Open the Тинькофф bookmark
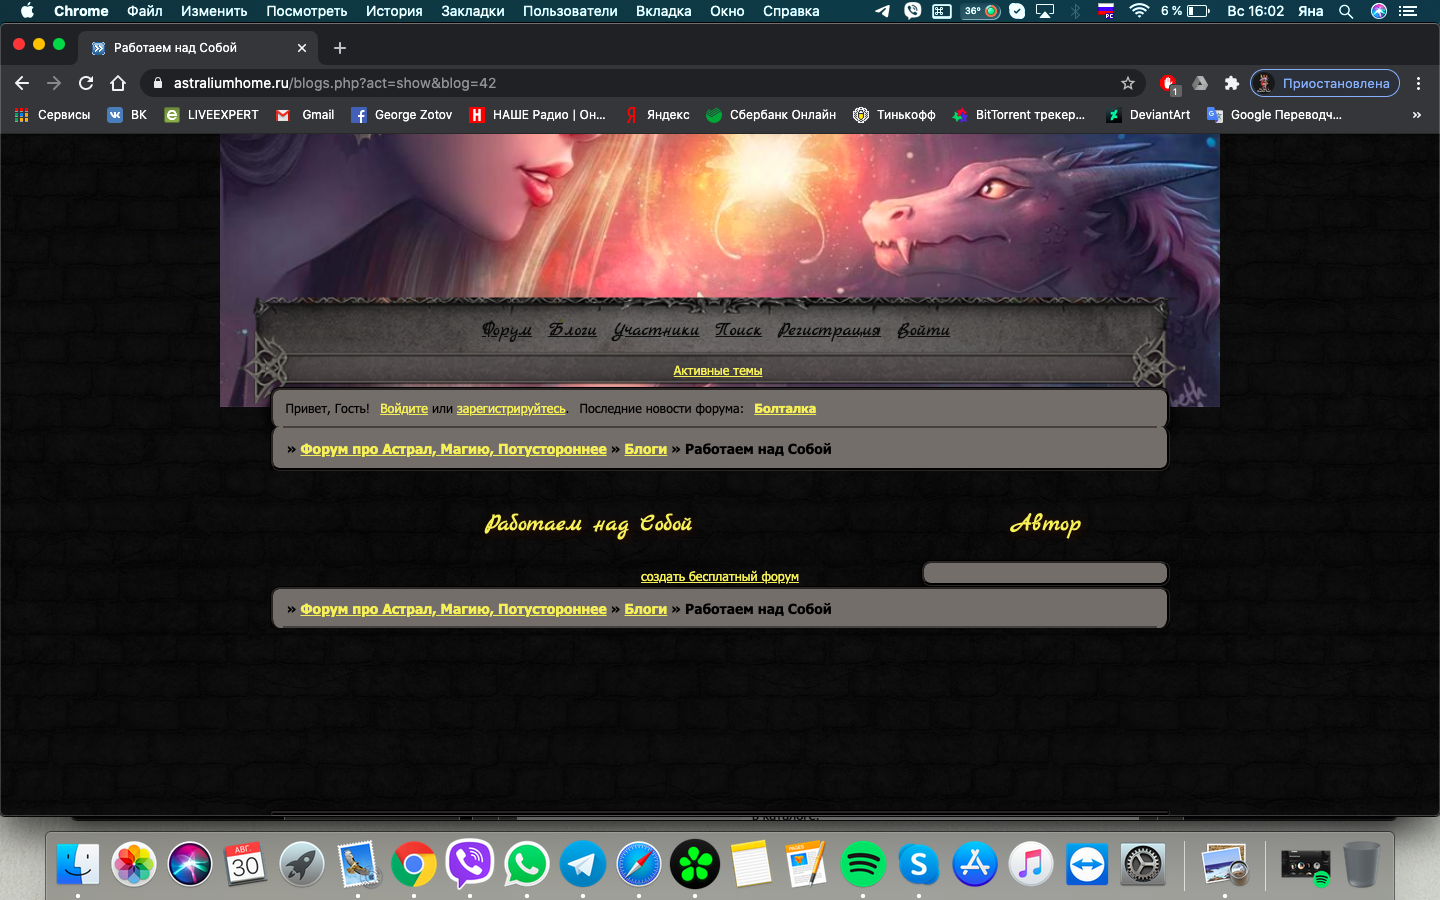Screen dimensions: 1440x900 click(x=894, y=115)
